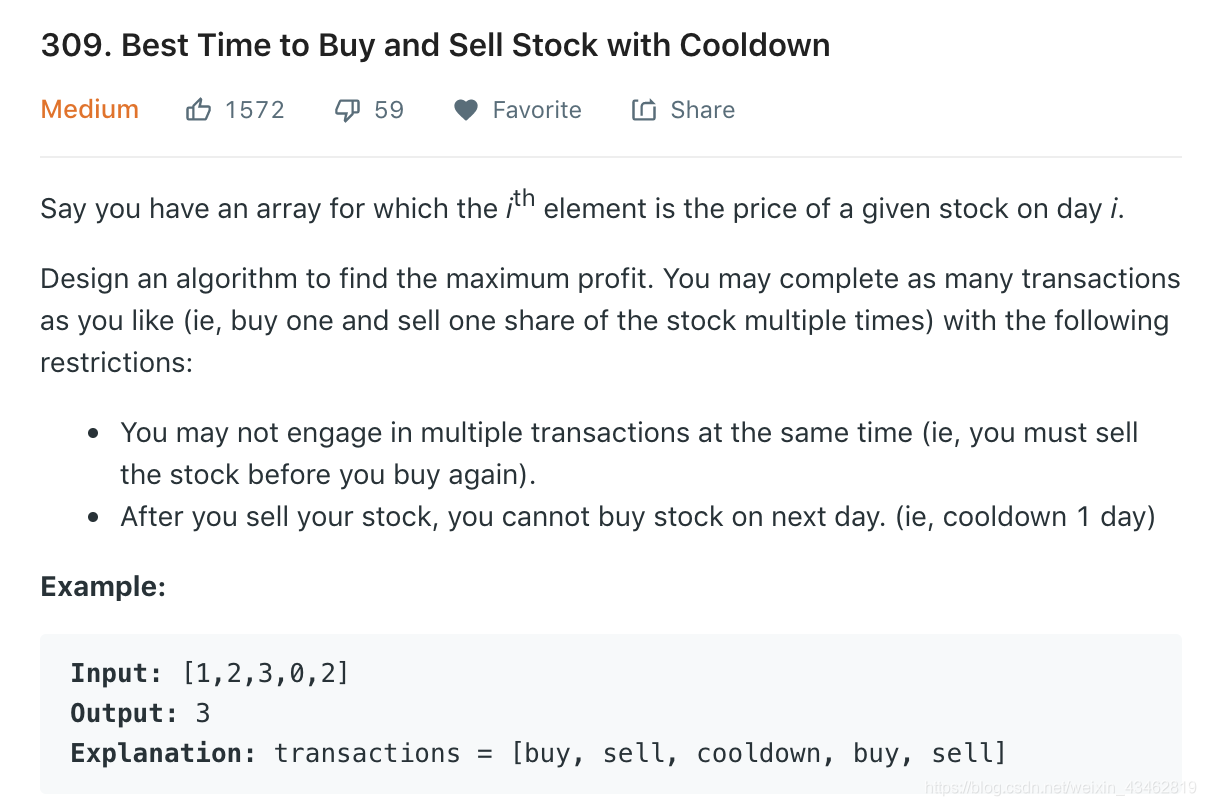Click the Favorite text label
The width and height of the screenshot is (1206, 806).
point(536,110)
